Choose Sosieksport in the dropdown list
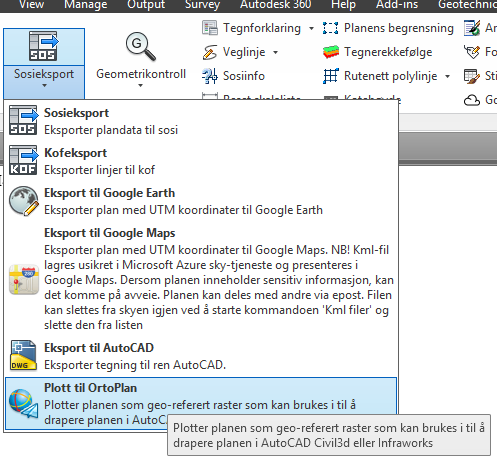Image resolution: width=497 pixels, height=467 pixels. point(201,121)
